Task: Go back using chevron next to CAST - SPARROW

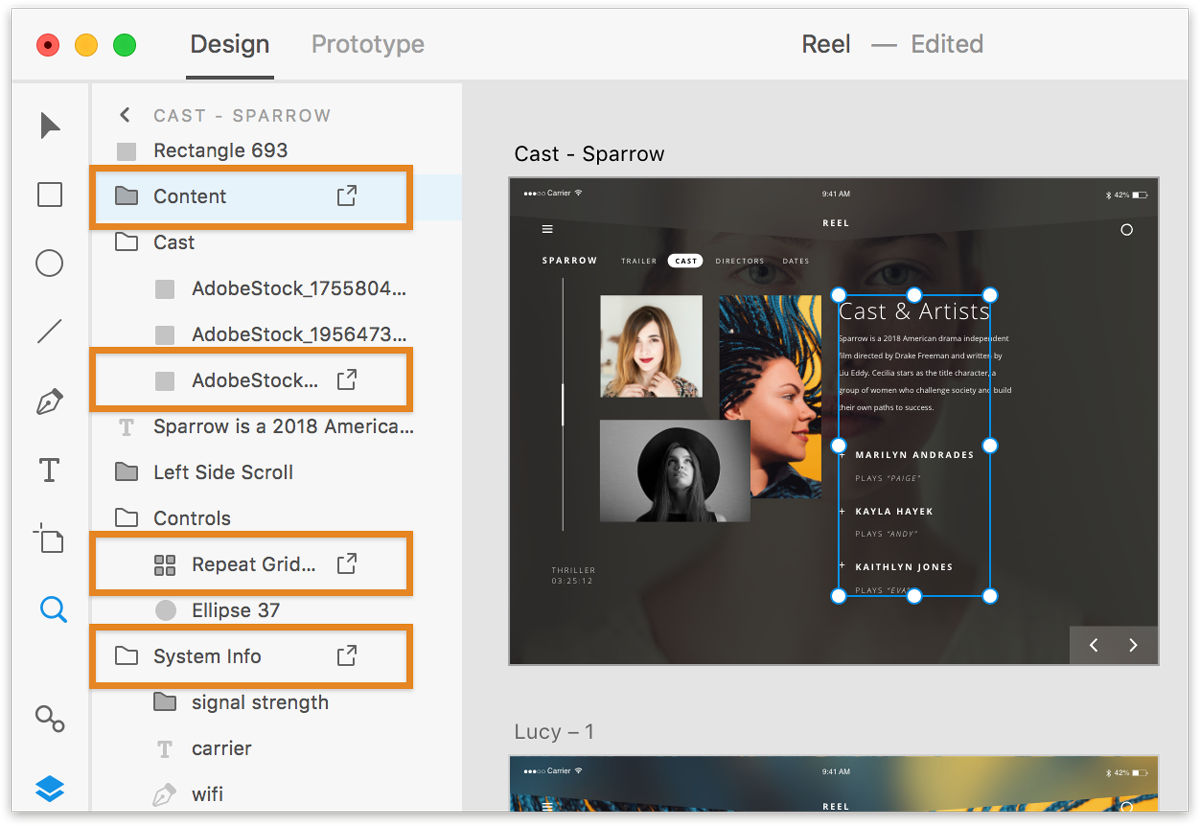Action: click(x=125, y=115)
